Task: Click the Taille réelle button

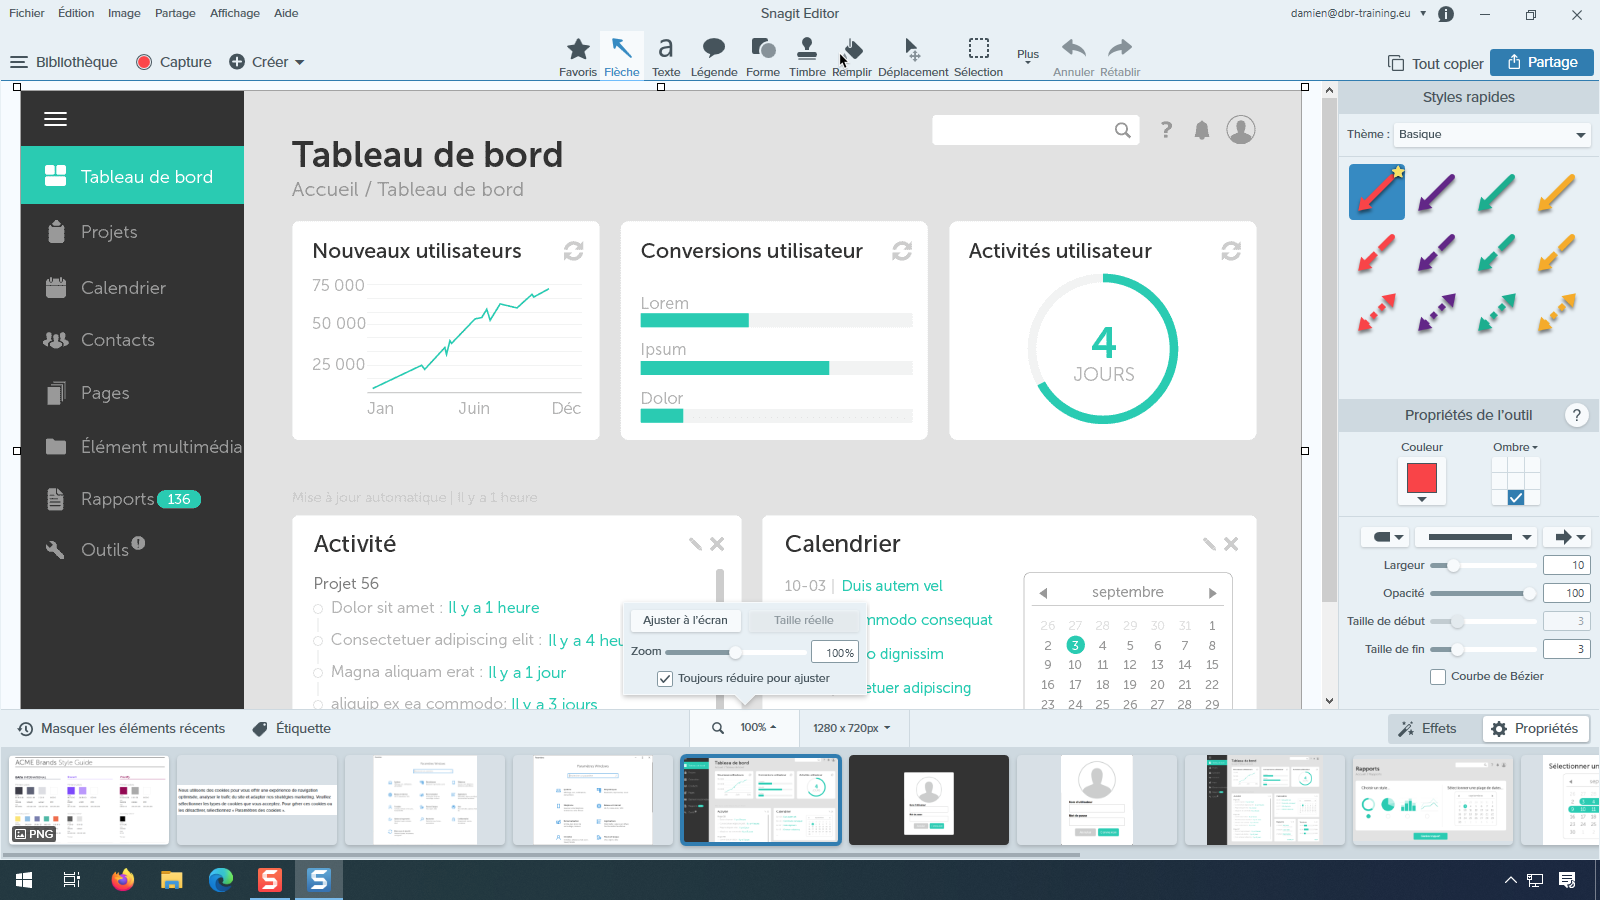Action: pos(803,620)
